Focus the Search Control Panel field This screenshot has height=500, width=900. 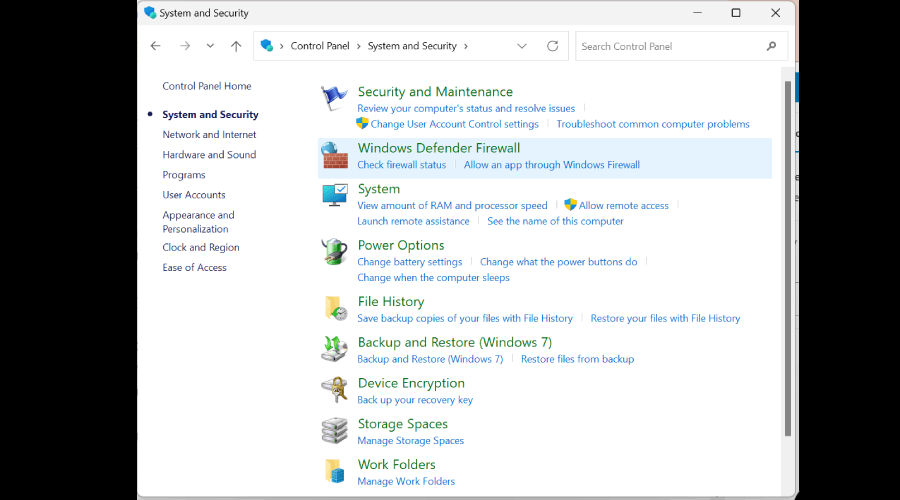[681, 46]
